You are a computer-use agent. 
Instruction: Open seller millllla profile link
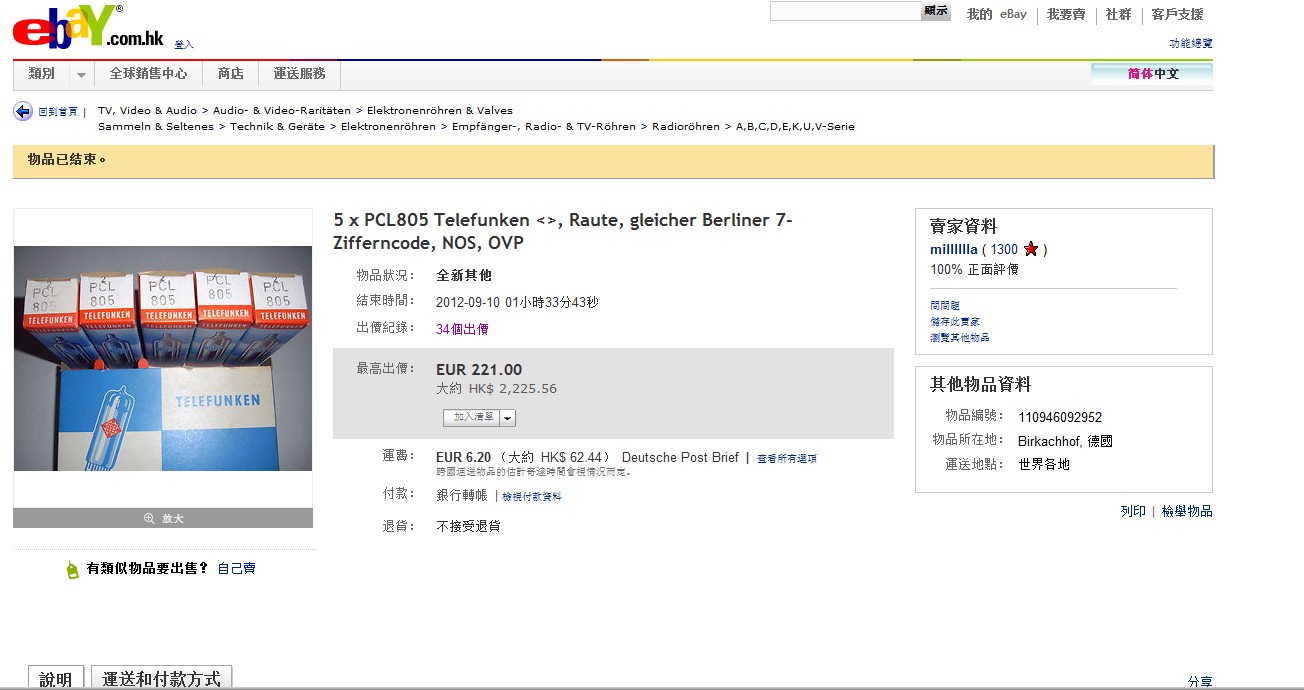[x=954, y=249]
